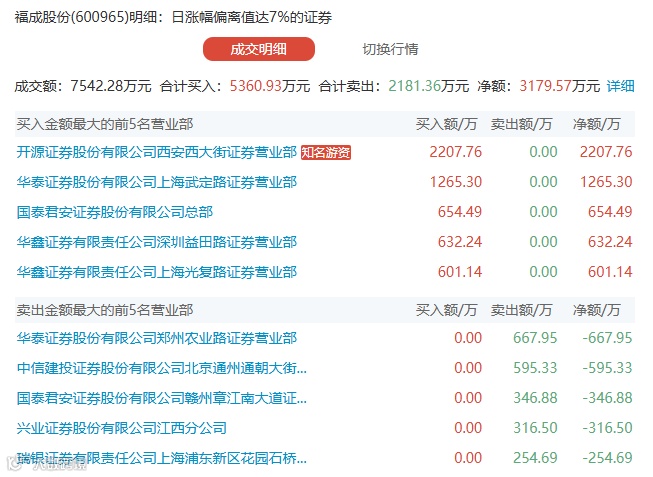Click sell amount 595.33 in 中信建投 row
This screenshot has height=477, width=653.
535,368
